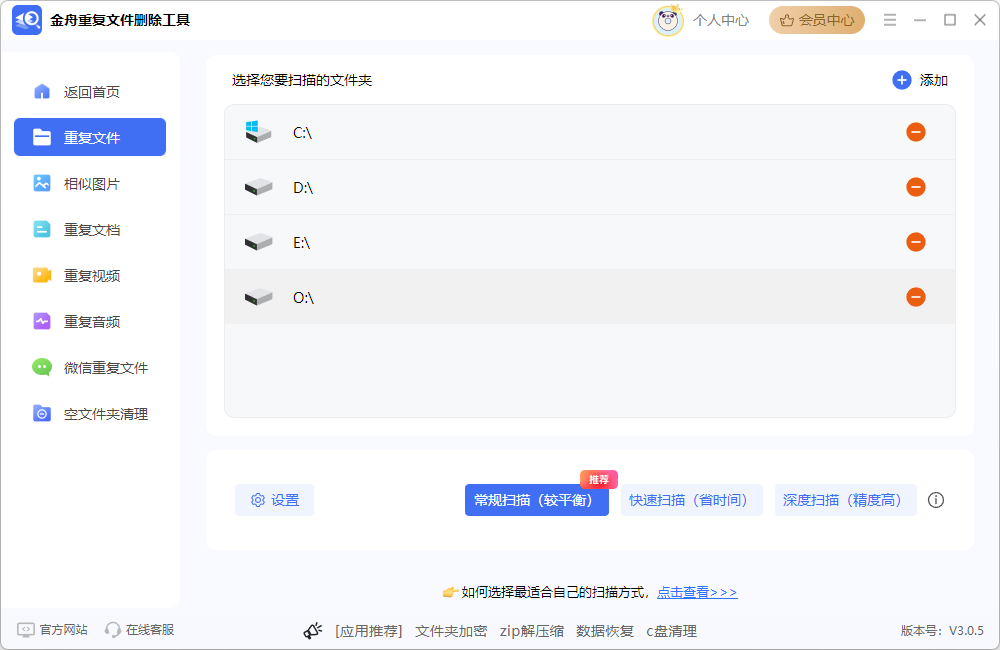Screen dimensions: 1000x650
Task: Select the E:\ row text
Action: [301, 242]
